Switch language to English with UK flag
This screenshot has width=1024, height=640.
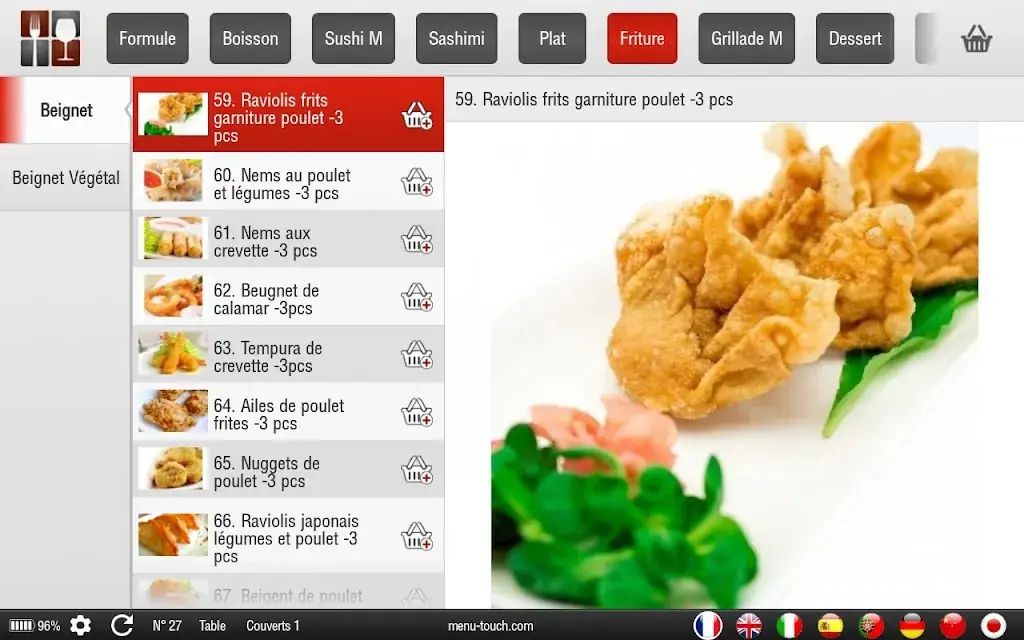coord(749,626)
